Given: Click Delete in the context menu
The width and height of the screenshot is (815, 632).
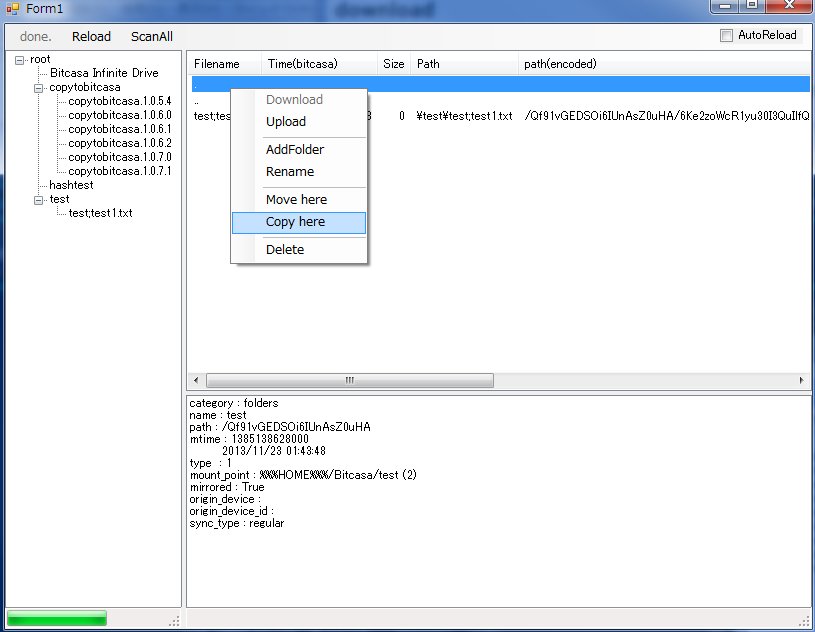Looking at the screenshot, I should [x=285, y=250].
